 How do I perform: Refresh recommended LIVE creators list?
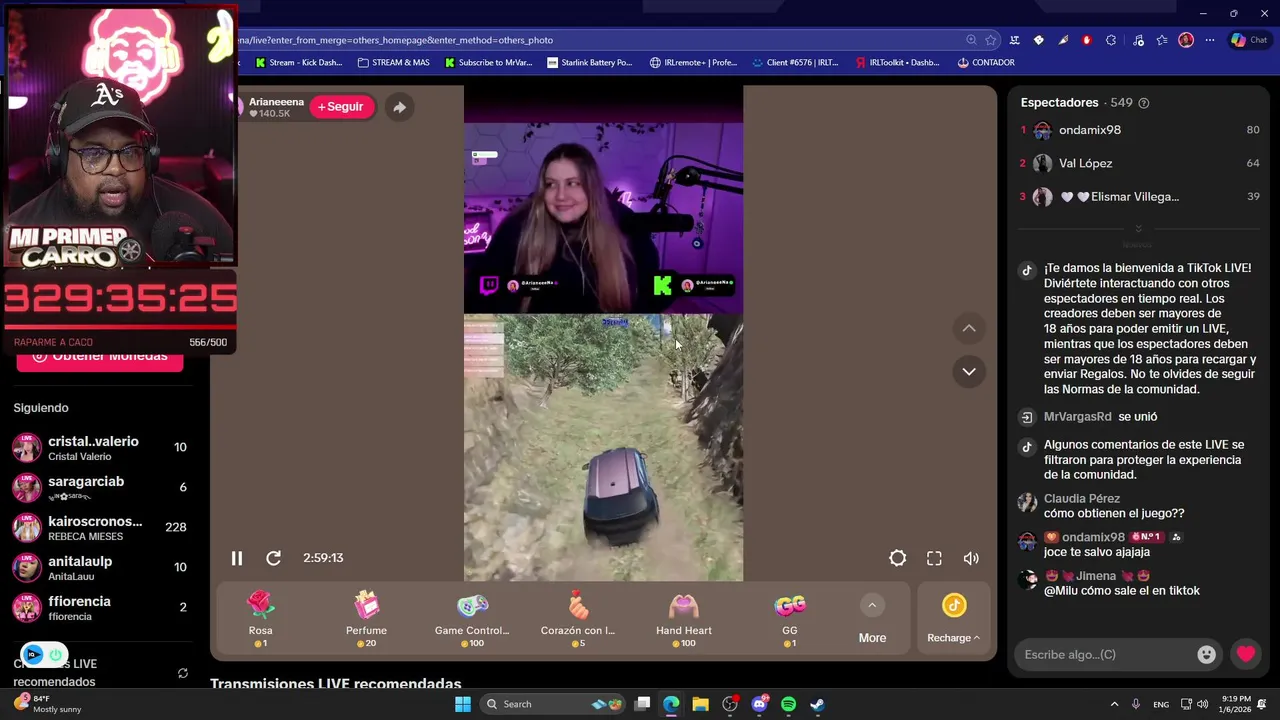point(183,673)
